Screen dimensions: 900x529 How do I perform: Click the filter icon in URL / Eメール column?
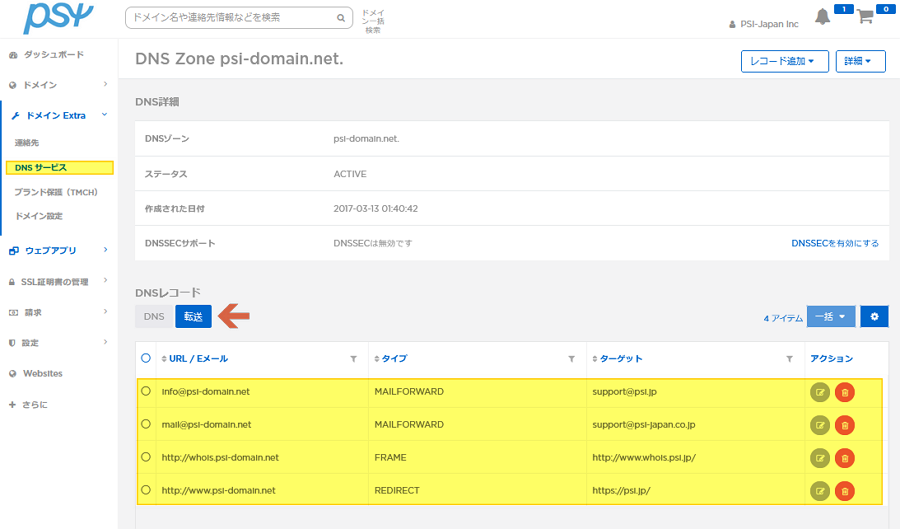point(354,359)
